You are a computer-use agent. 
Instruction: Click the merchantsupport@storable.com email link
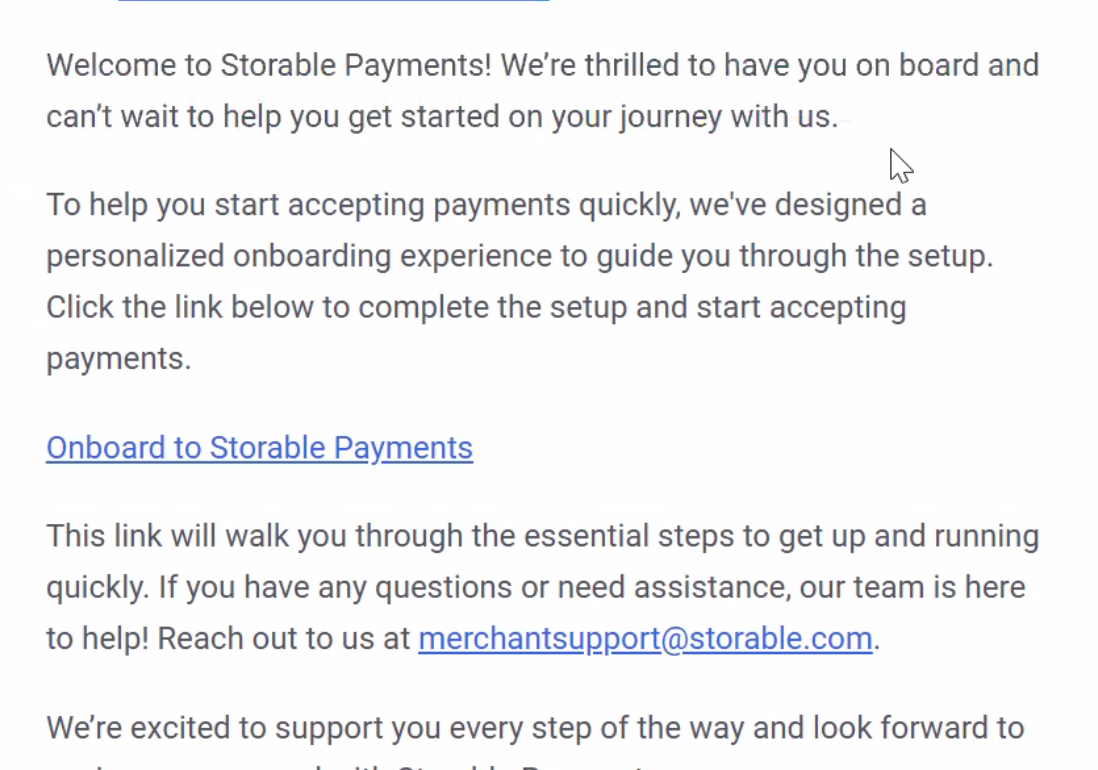pos(645,639)
